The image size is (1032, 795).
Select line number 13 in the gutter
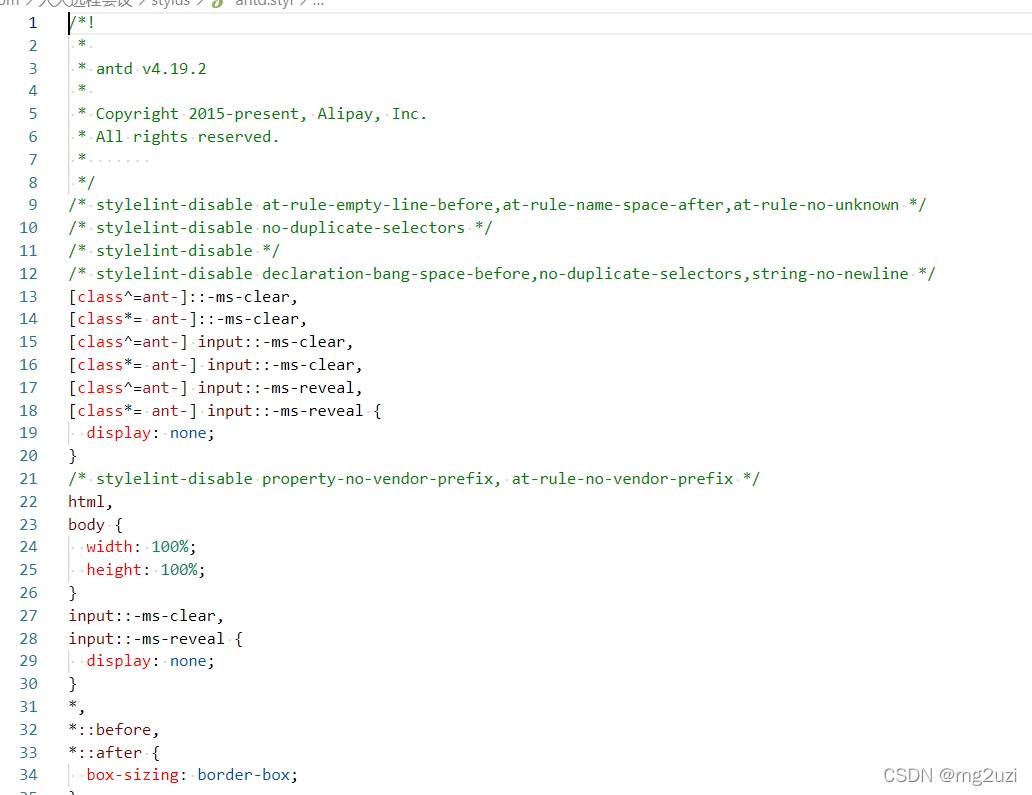pyautogui.click(x=28, y=296)
